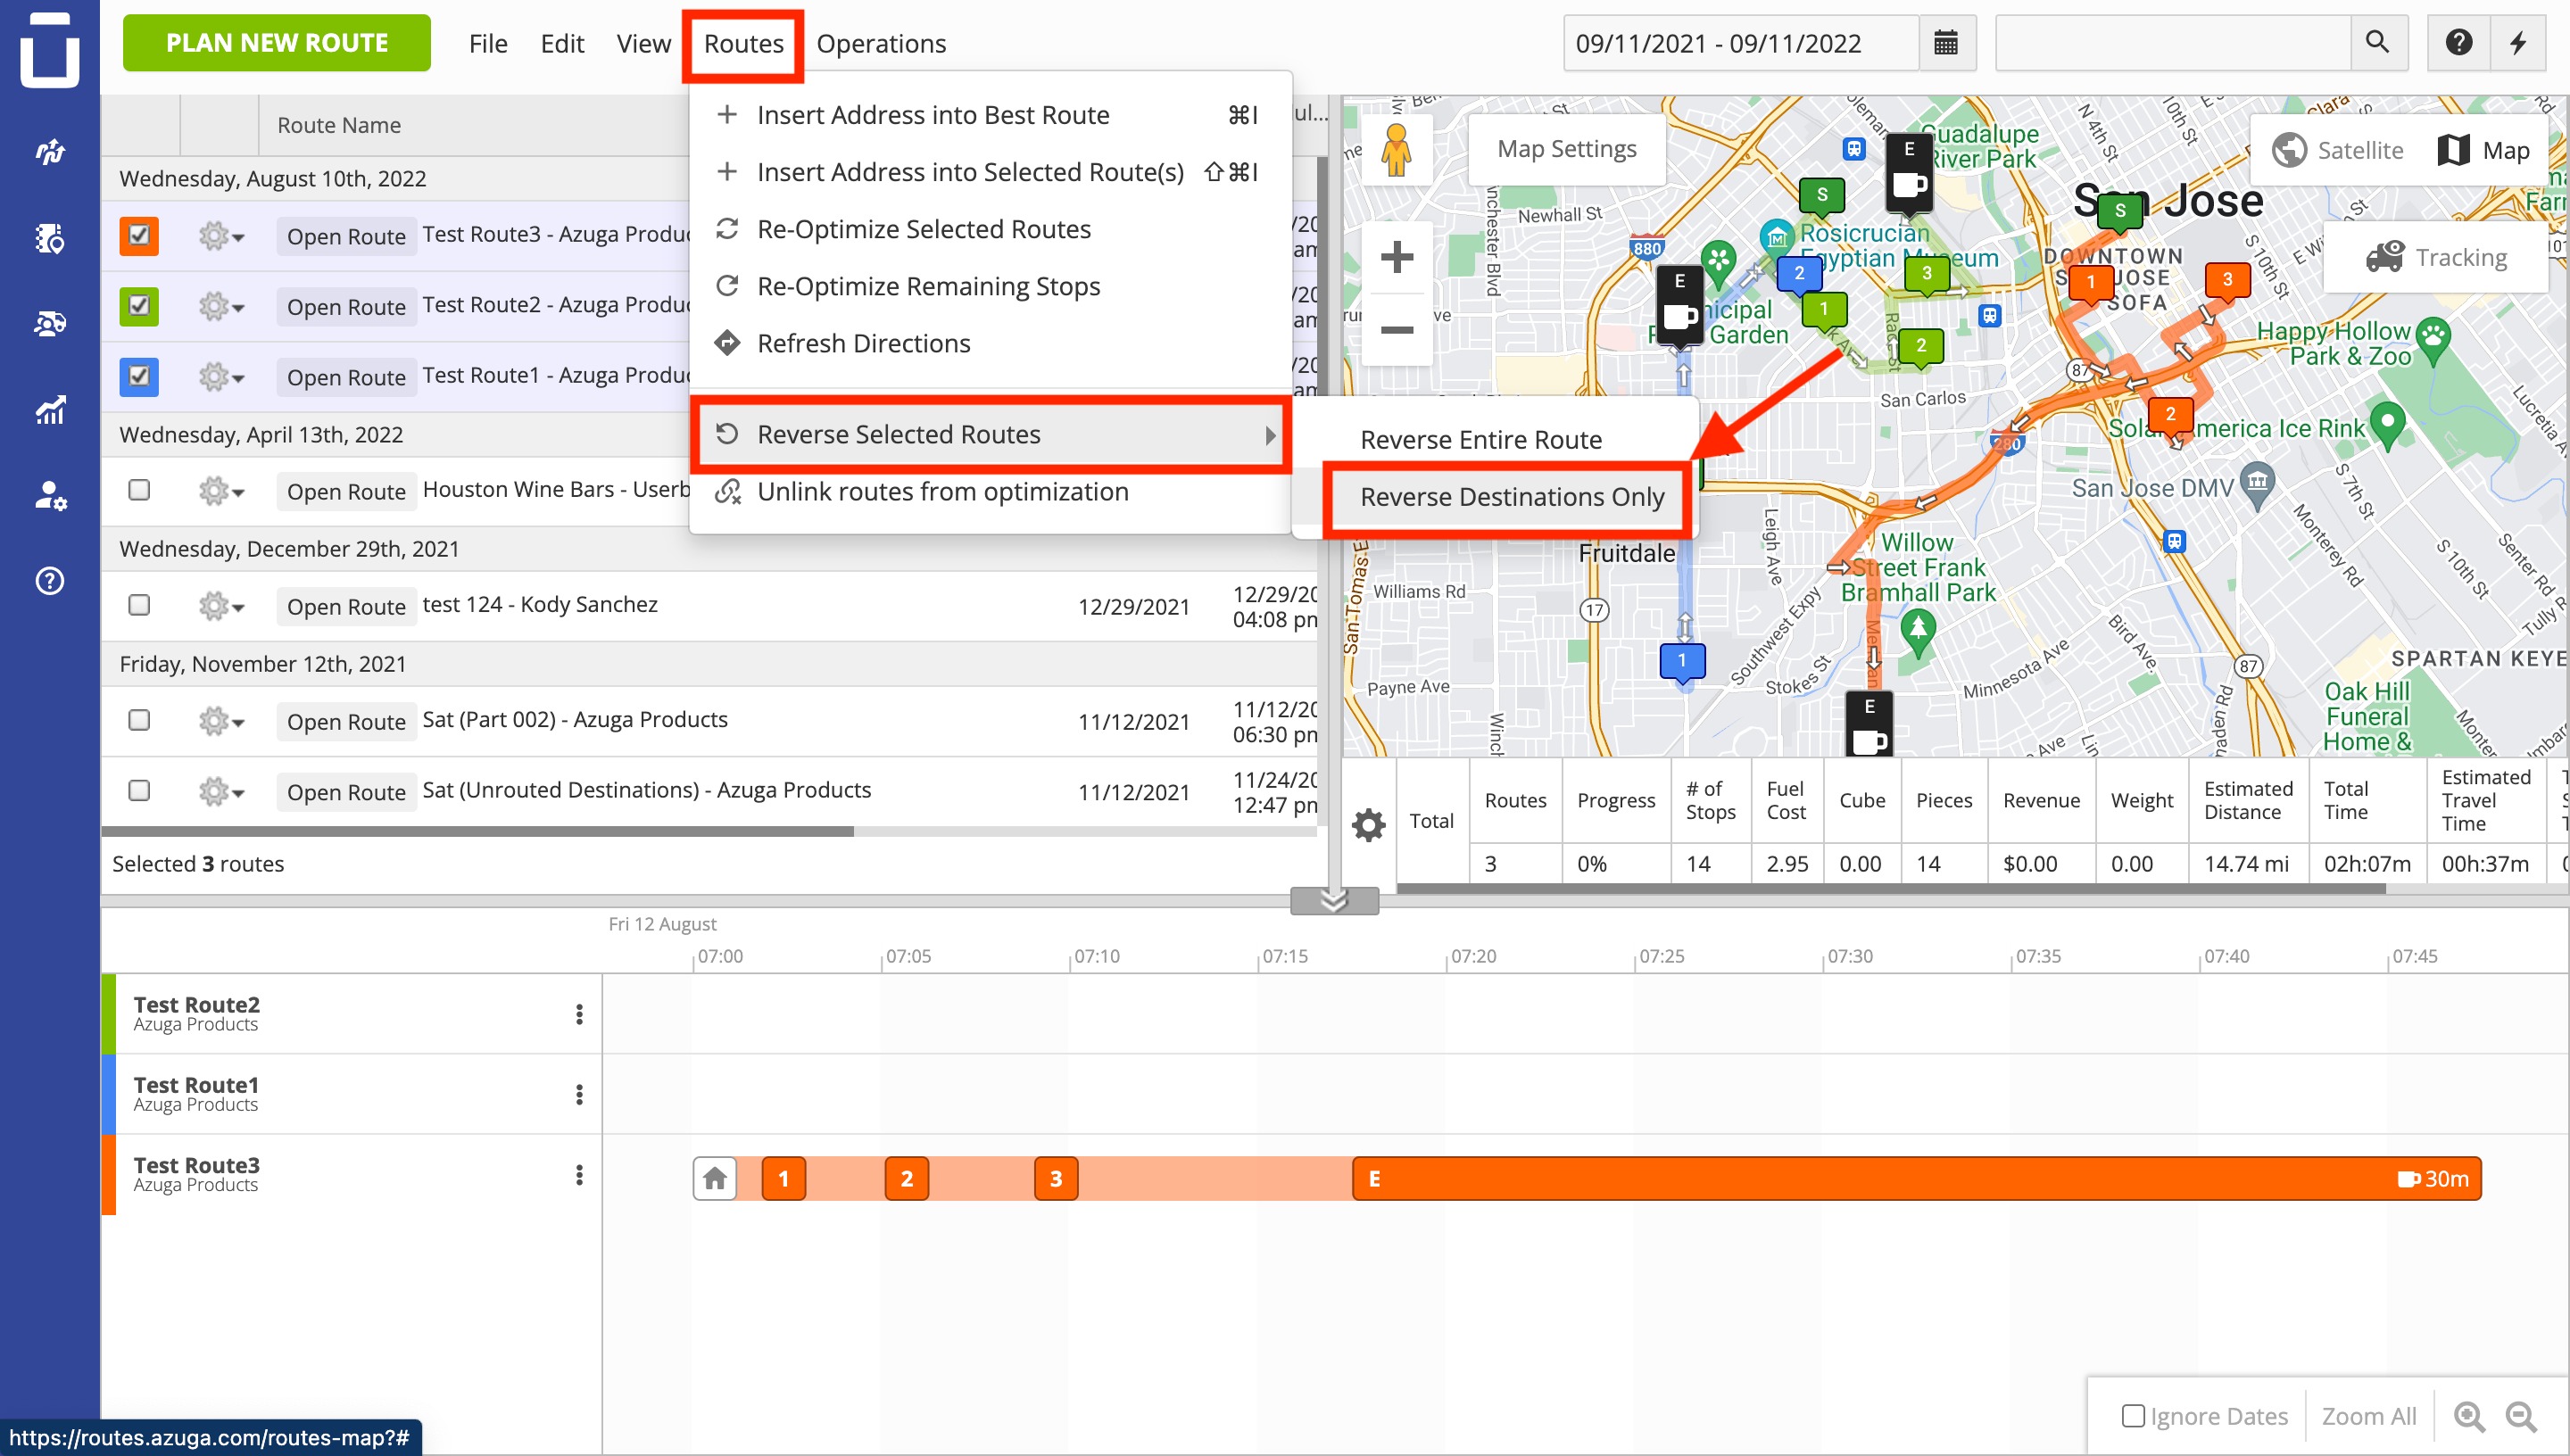This screenshot has width=2570, height=1456.
Task: Click the route list horizontal scrollbar
Action: (478, 831)
